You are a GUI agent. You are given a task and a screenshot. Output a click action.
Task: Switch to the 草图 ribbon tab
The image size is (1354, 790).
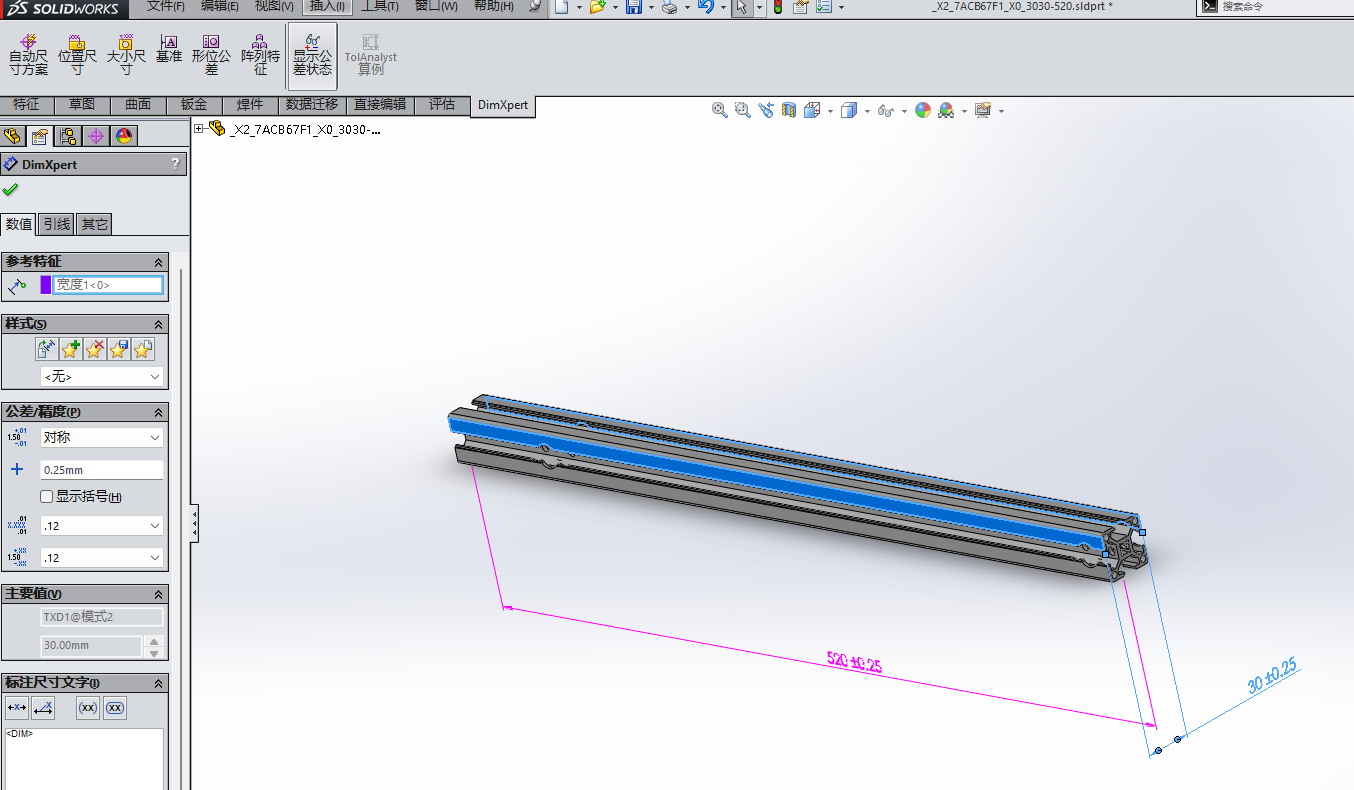82,105
